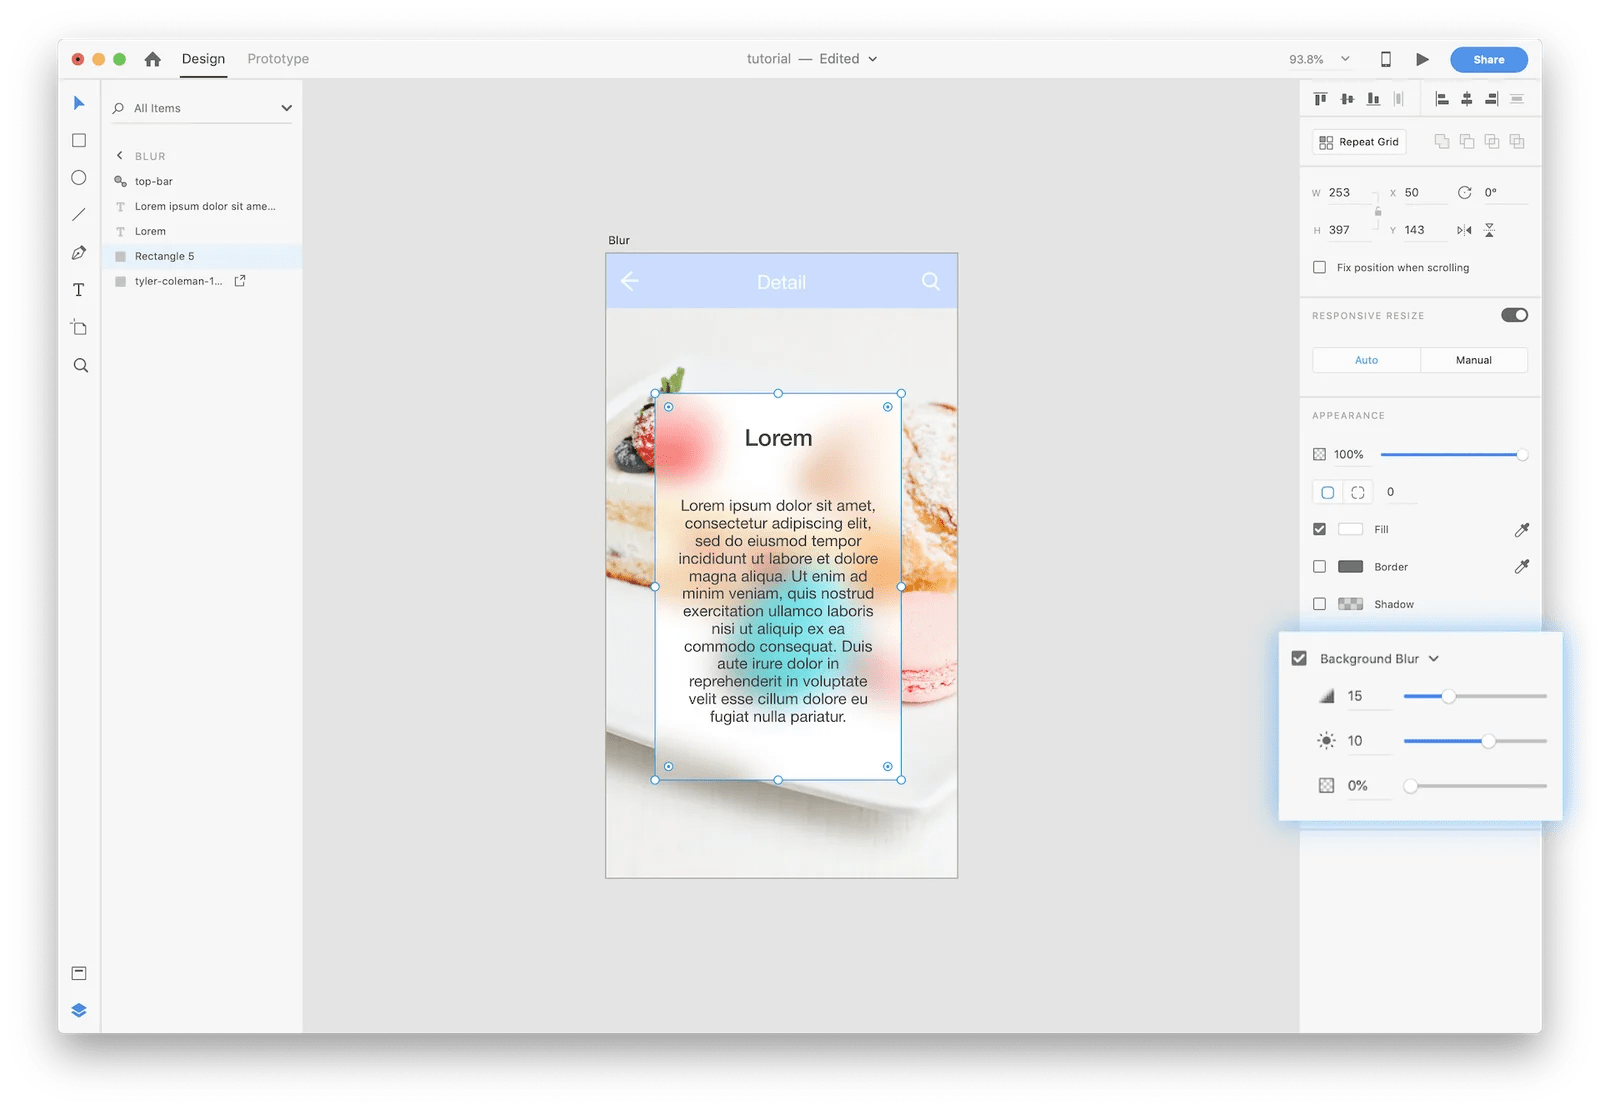Pick border color with the eyedropper
The width and height of the screenshot is (1600, 1110).
pos(1522,566)
